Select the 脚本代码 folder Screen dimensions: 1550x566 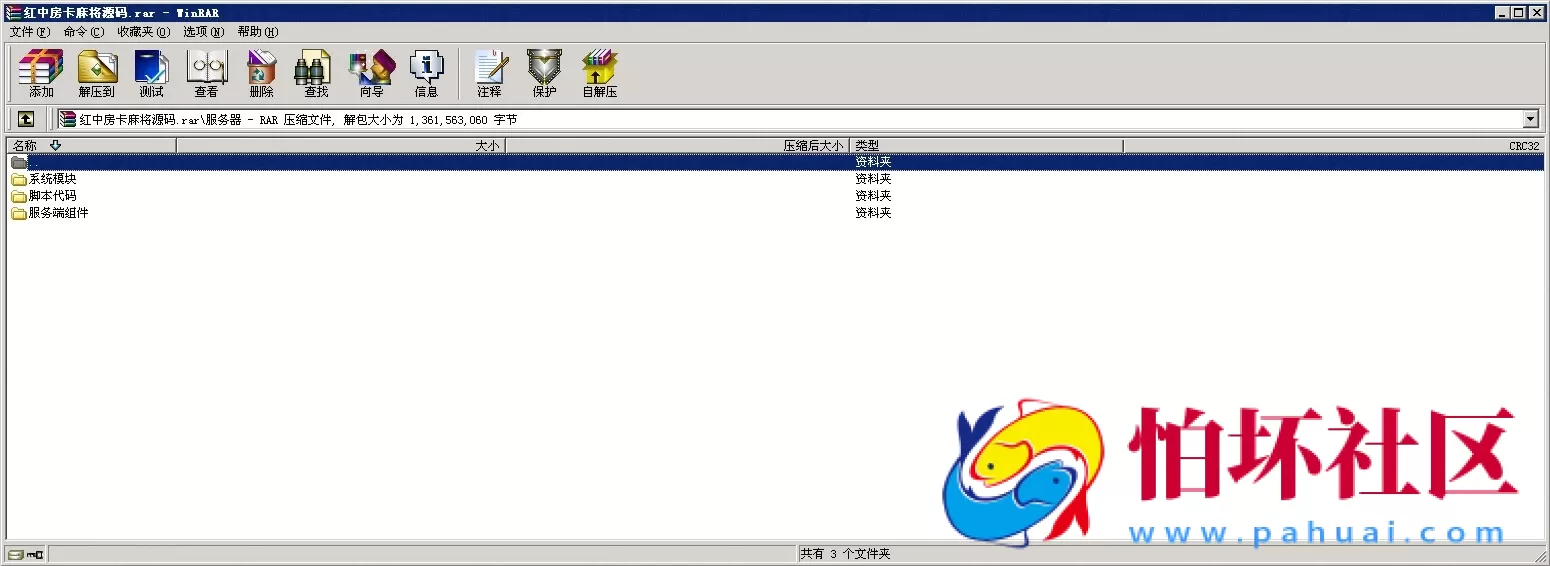(x=52, y=196)
